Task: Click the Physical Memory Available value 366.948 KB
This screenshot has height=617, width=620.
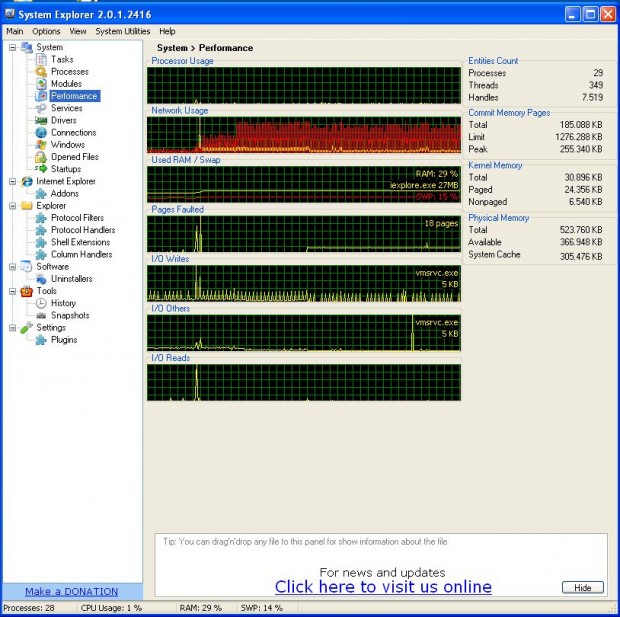Action: click(581, 242)
